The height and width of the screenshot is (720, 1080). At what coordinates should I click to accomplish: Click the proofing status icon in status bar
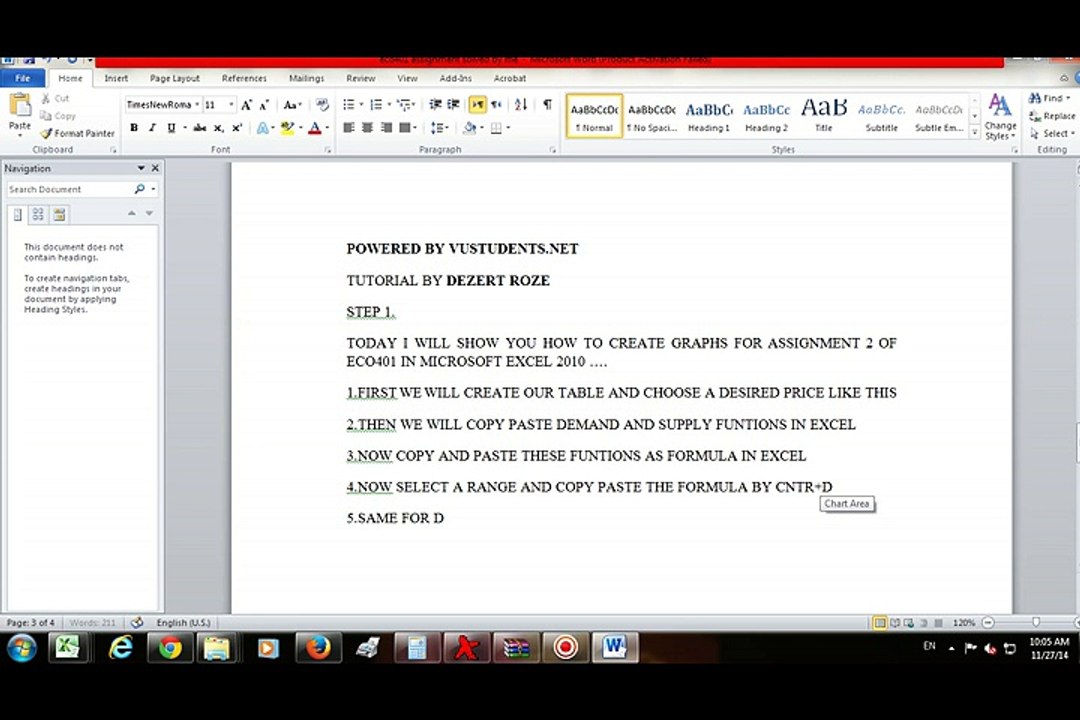(x=136, y=623)
